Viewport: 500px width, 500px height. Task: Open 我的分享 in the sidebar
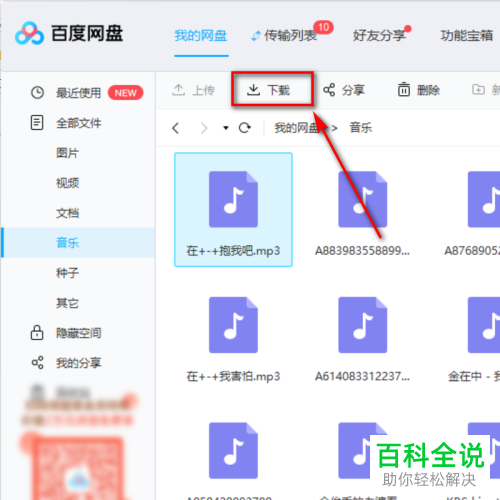pos(78,363)
